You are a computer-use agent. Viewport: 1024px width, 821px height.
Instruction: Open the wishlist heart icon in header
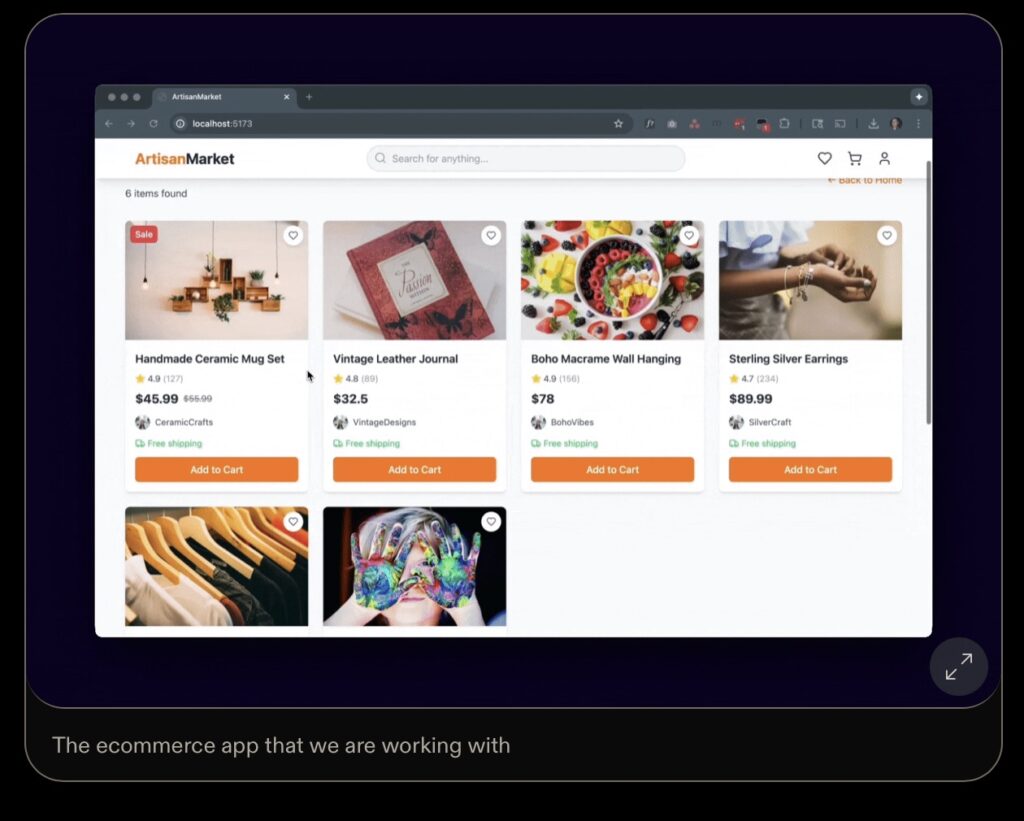click(x=824, y=159)
